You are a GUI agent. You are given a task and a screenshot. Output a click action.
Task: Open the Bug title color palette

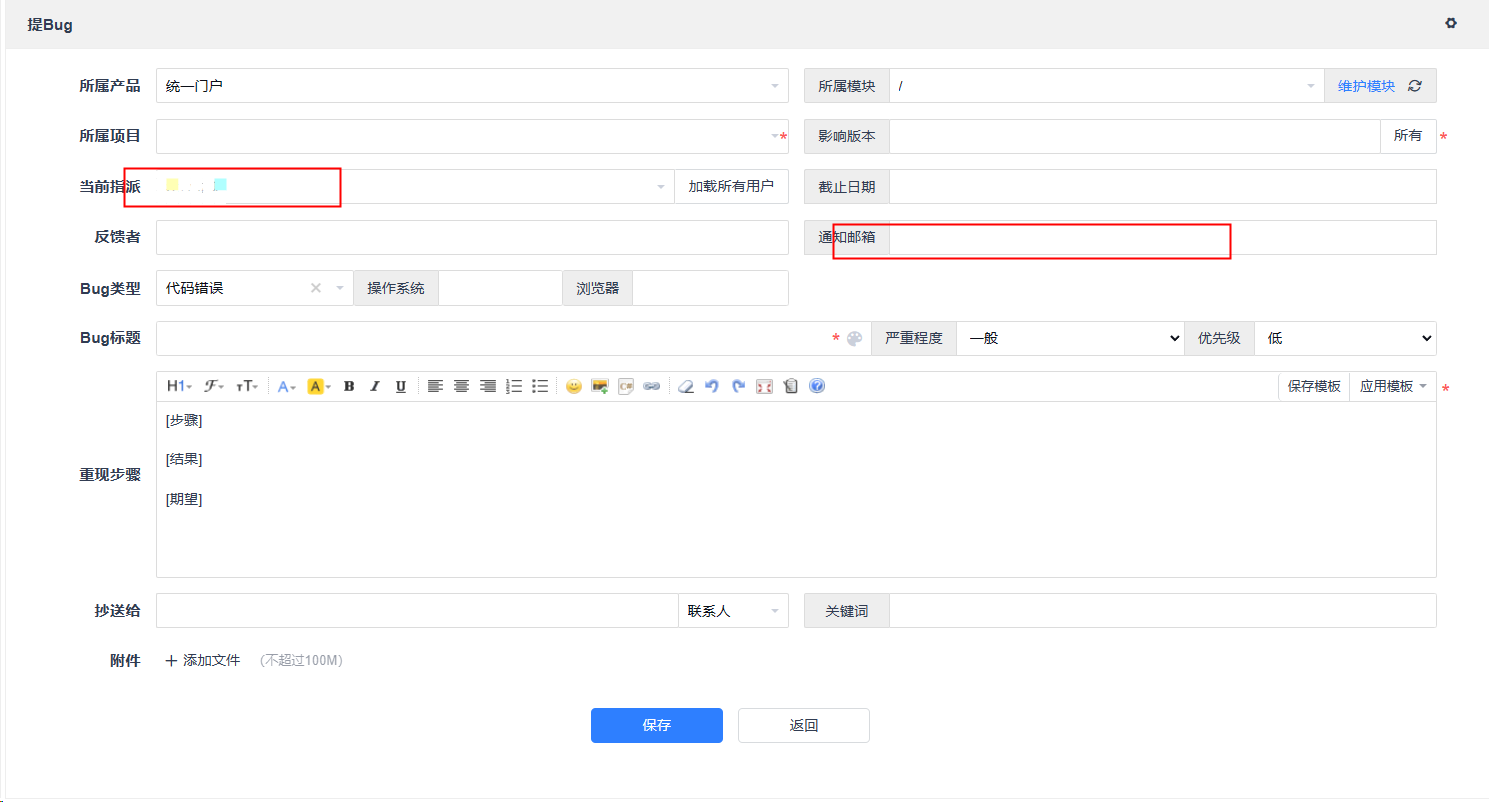click(854, 339)
